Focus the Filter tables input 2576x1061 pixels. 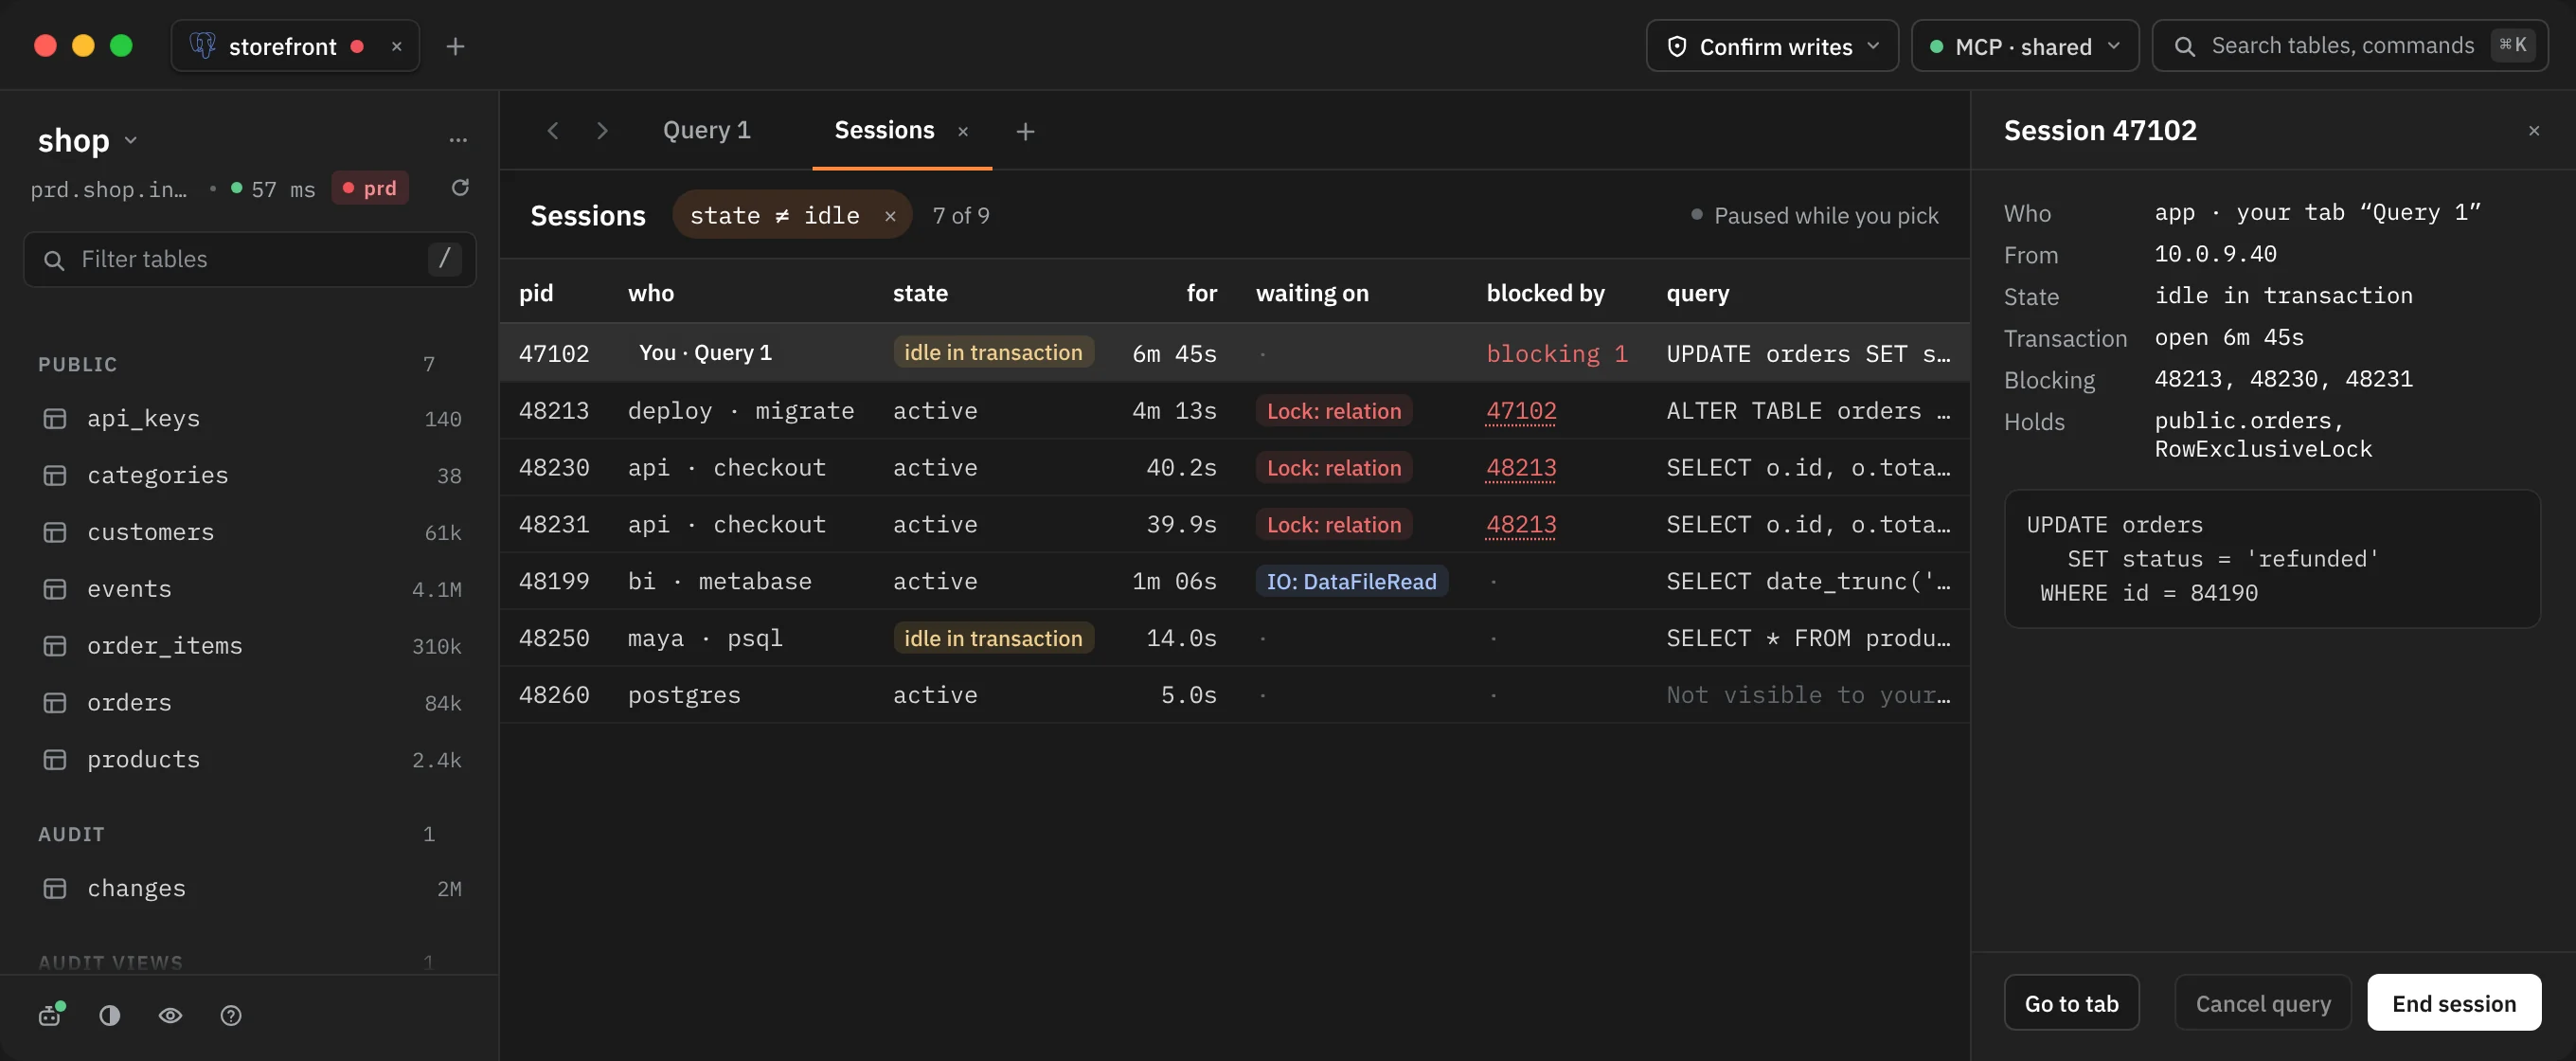pyautogui.click(x=250, y=260)
